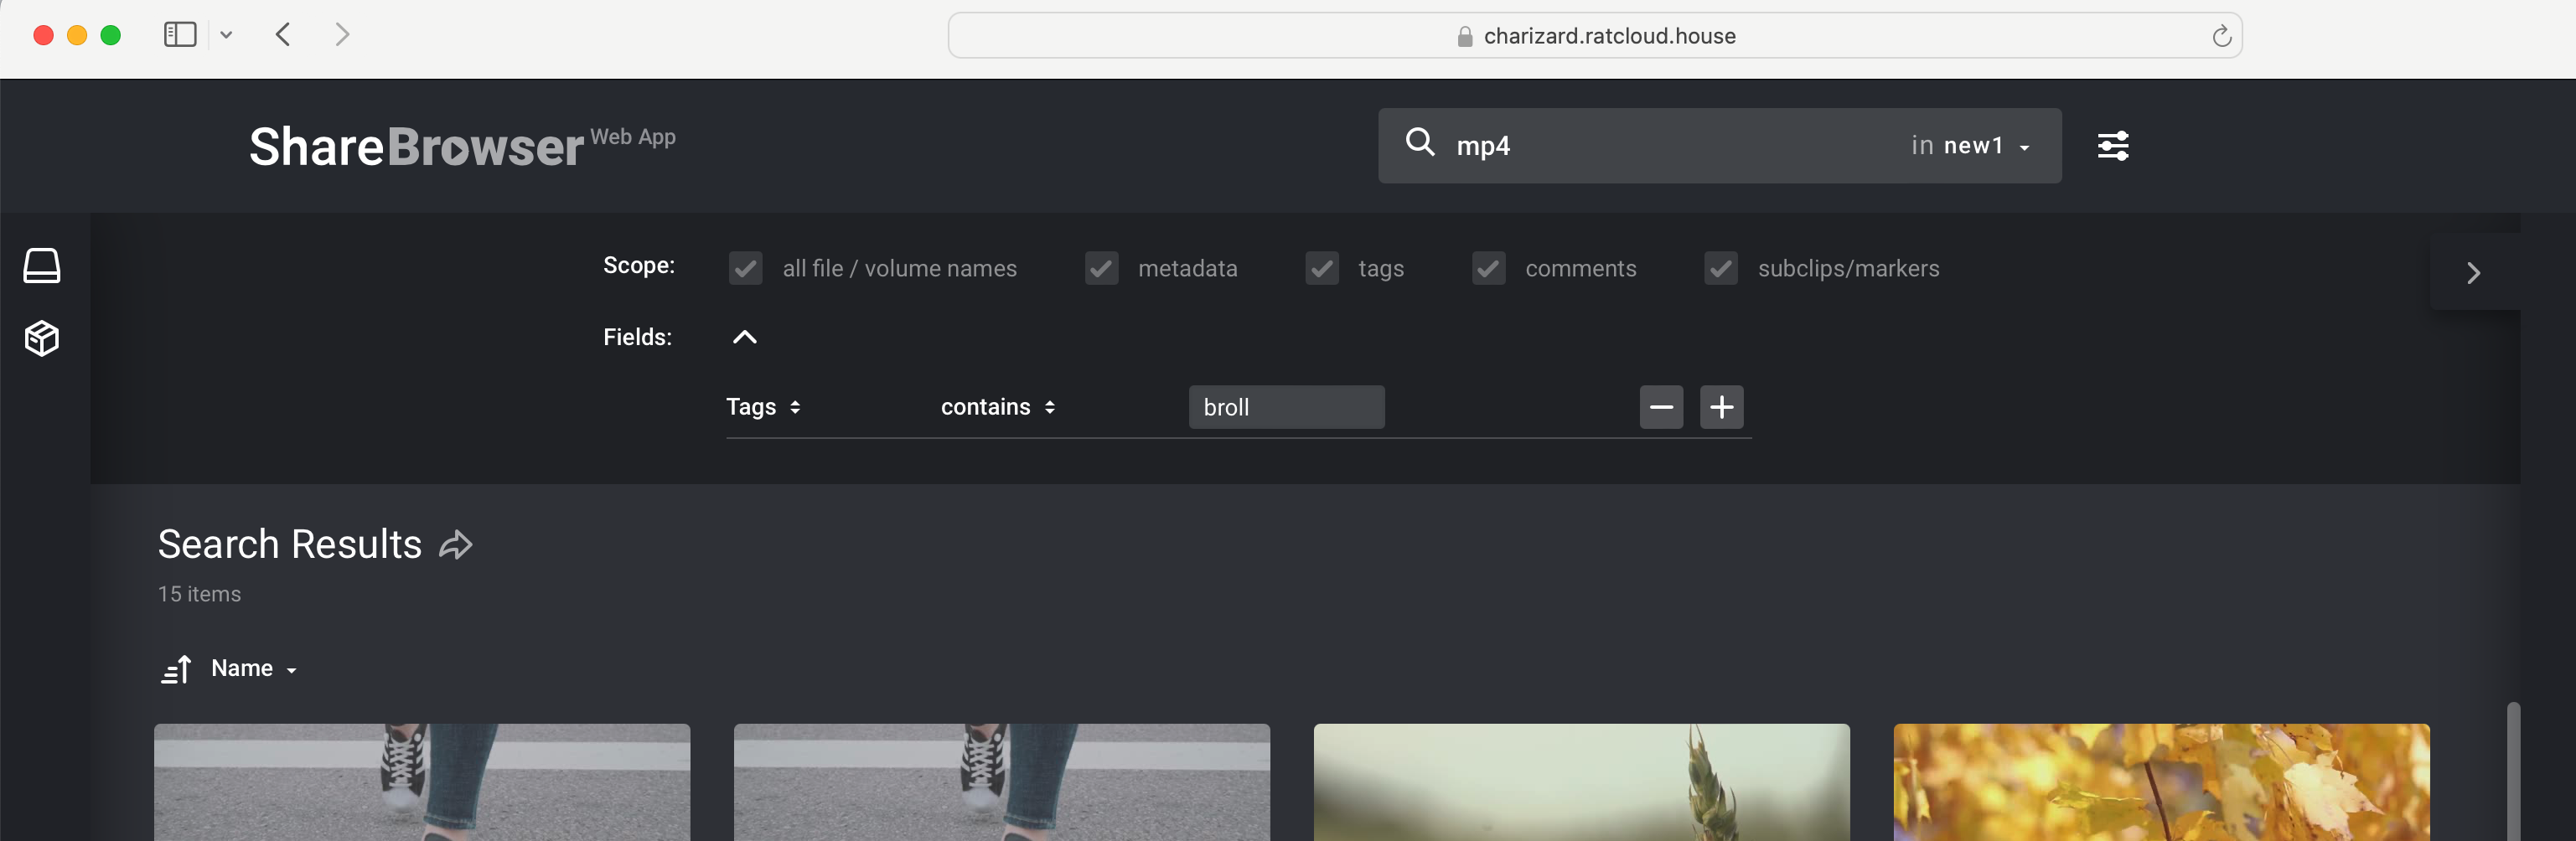Image resolution: width=2576 pixels, height=841 pixels.
Task: Click the Safari sidebar toggle icon
Action: click(180, 35)
